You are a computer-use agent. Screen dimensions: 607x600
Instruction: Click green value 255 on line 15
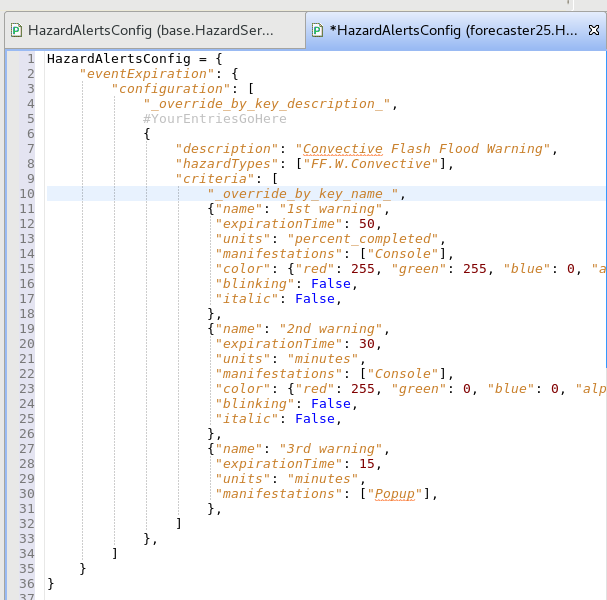[475, 269]
